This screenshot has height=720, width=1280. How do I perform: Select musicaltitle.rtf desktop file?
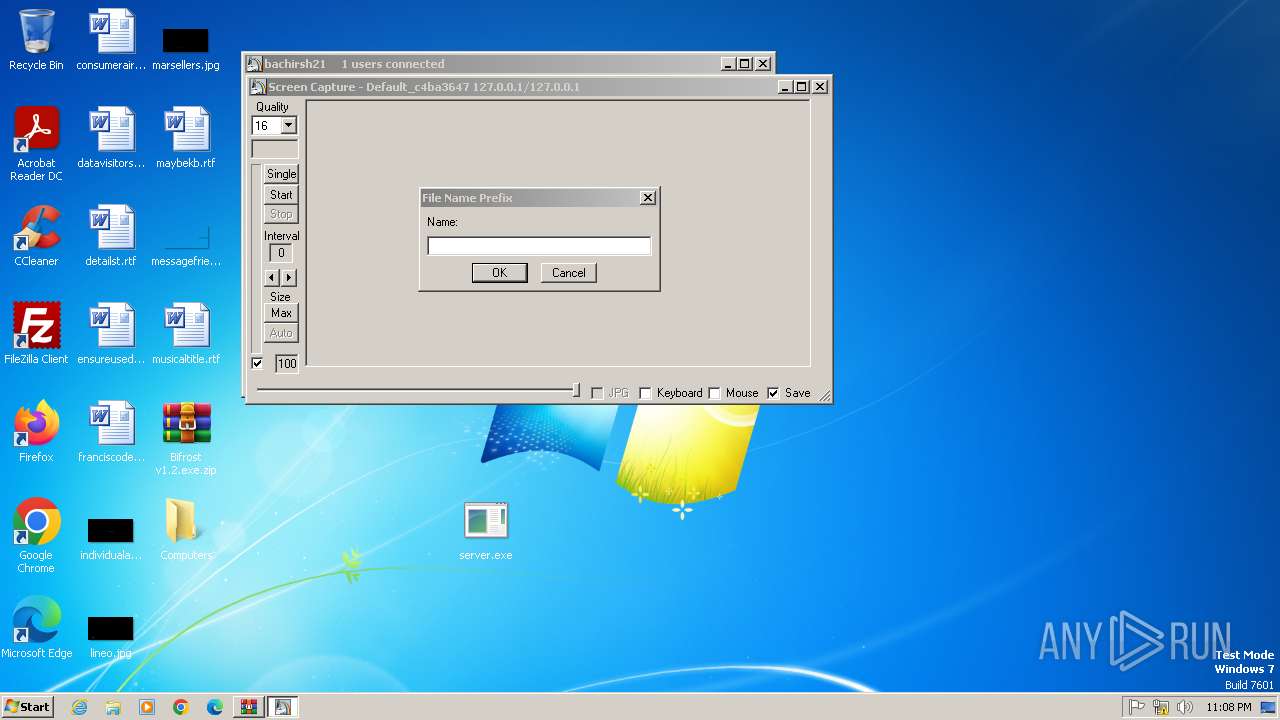pos(186,334)
